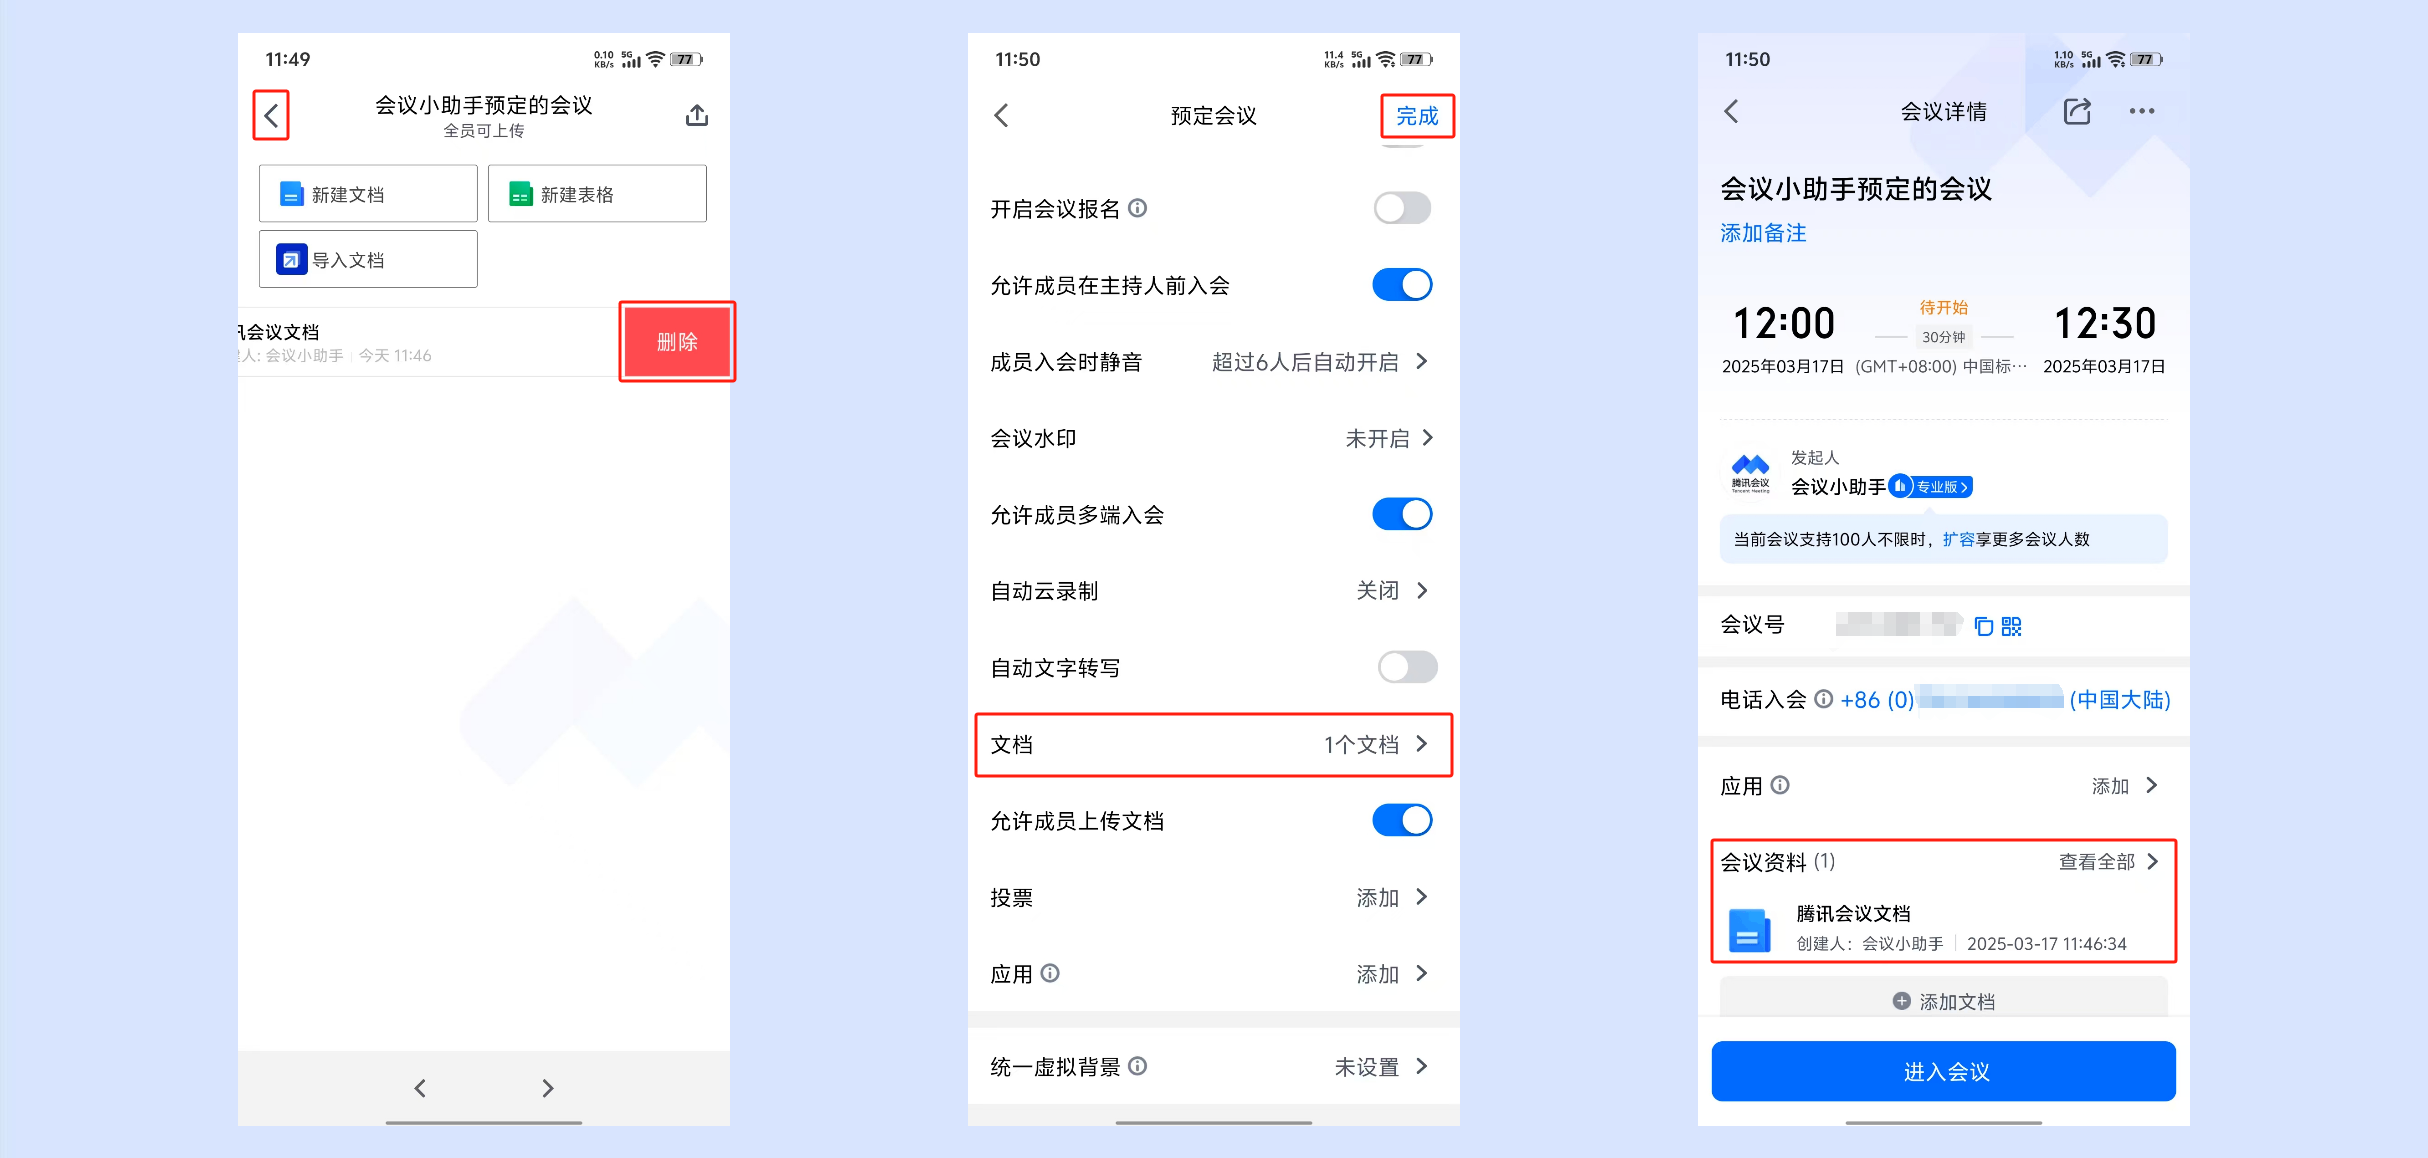
Task: Show meeting QR code icon
Action: [2011, 626]
